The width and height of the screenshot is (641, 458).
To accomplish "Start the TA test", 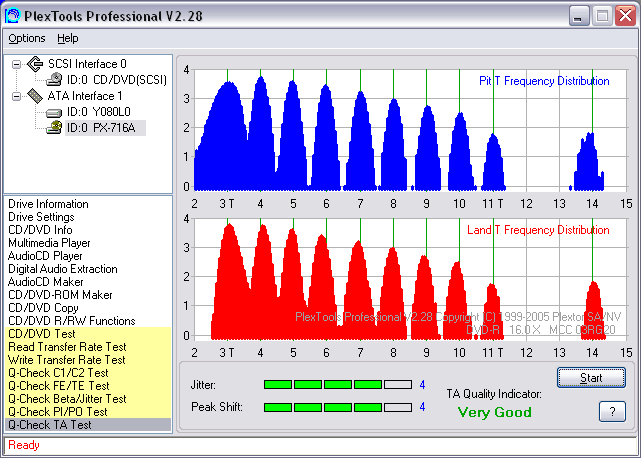I will coord(591,377).
